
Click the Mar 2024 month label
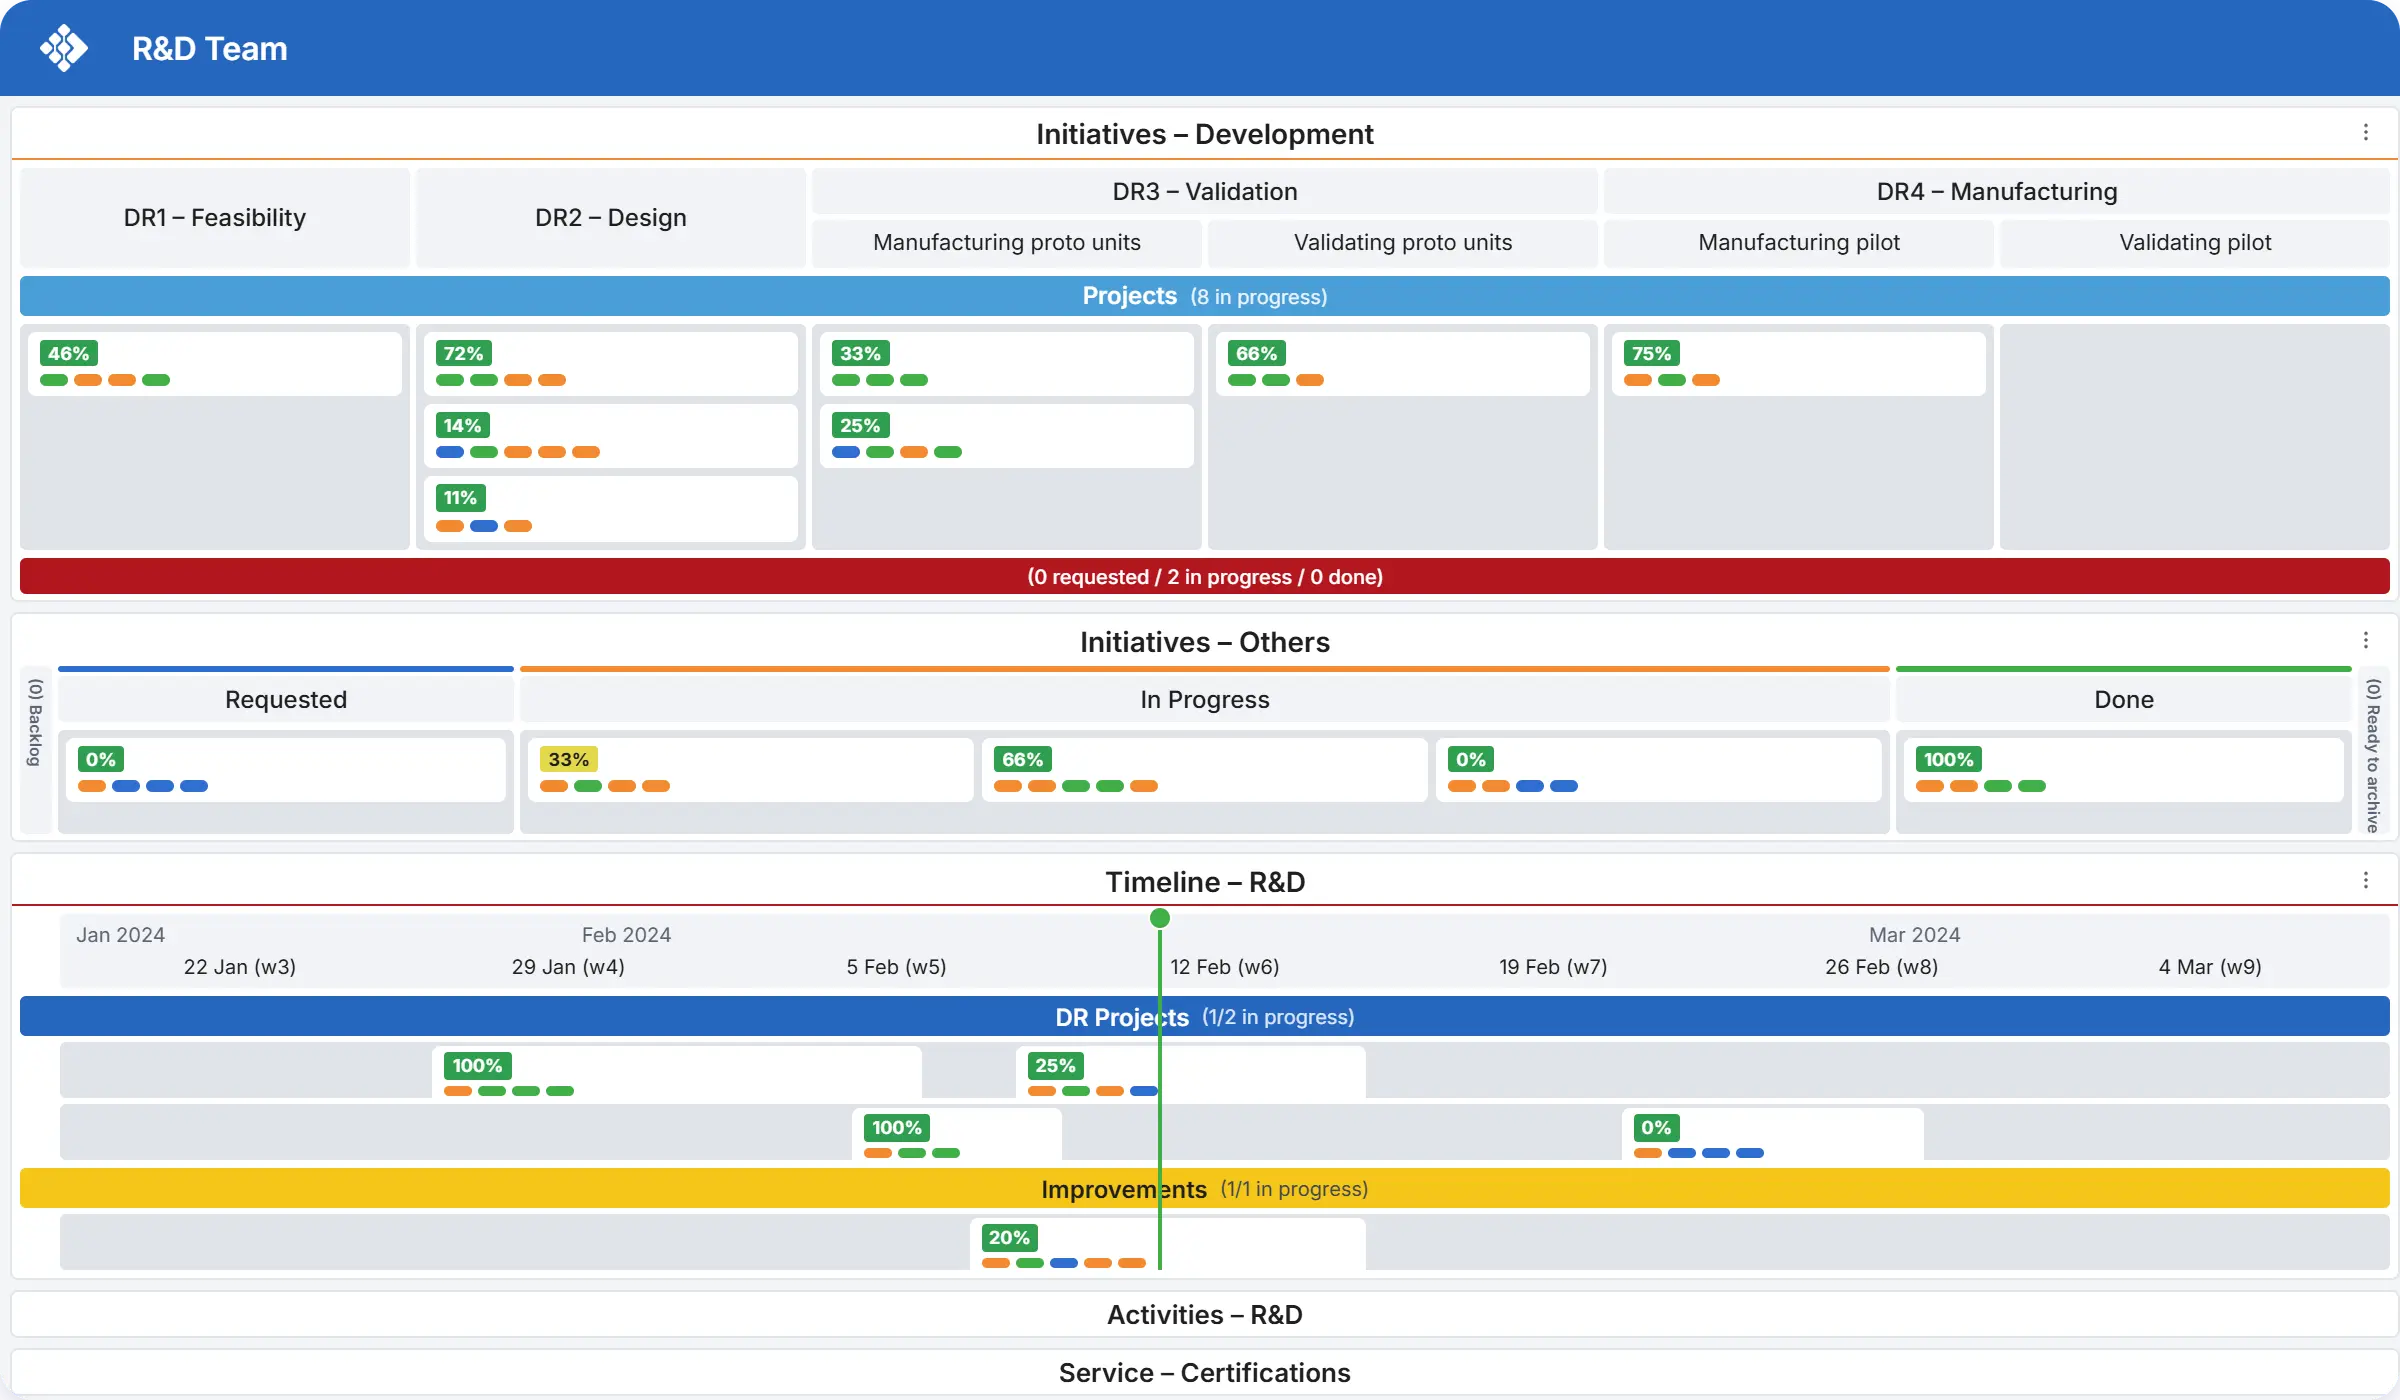coord(1915,935)
